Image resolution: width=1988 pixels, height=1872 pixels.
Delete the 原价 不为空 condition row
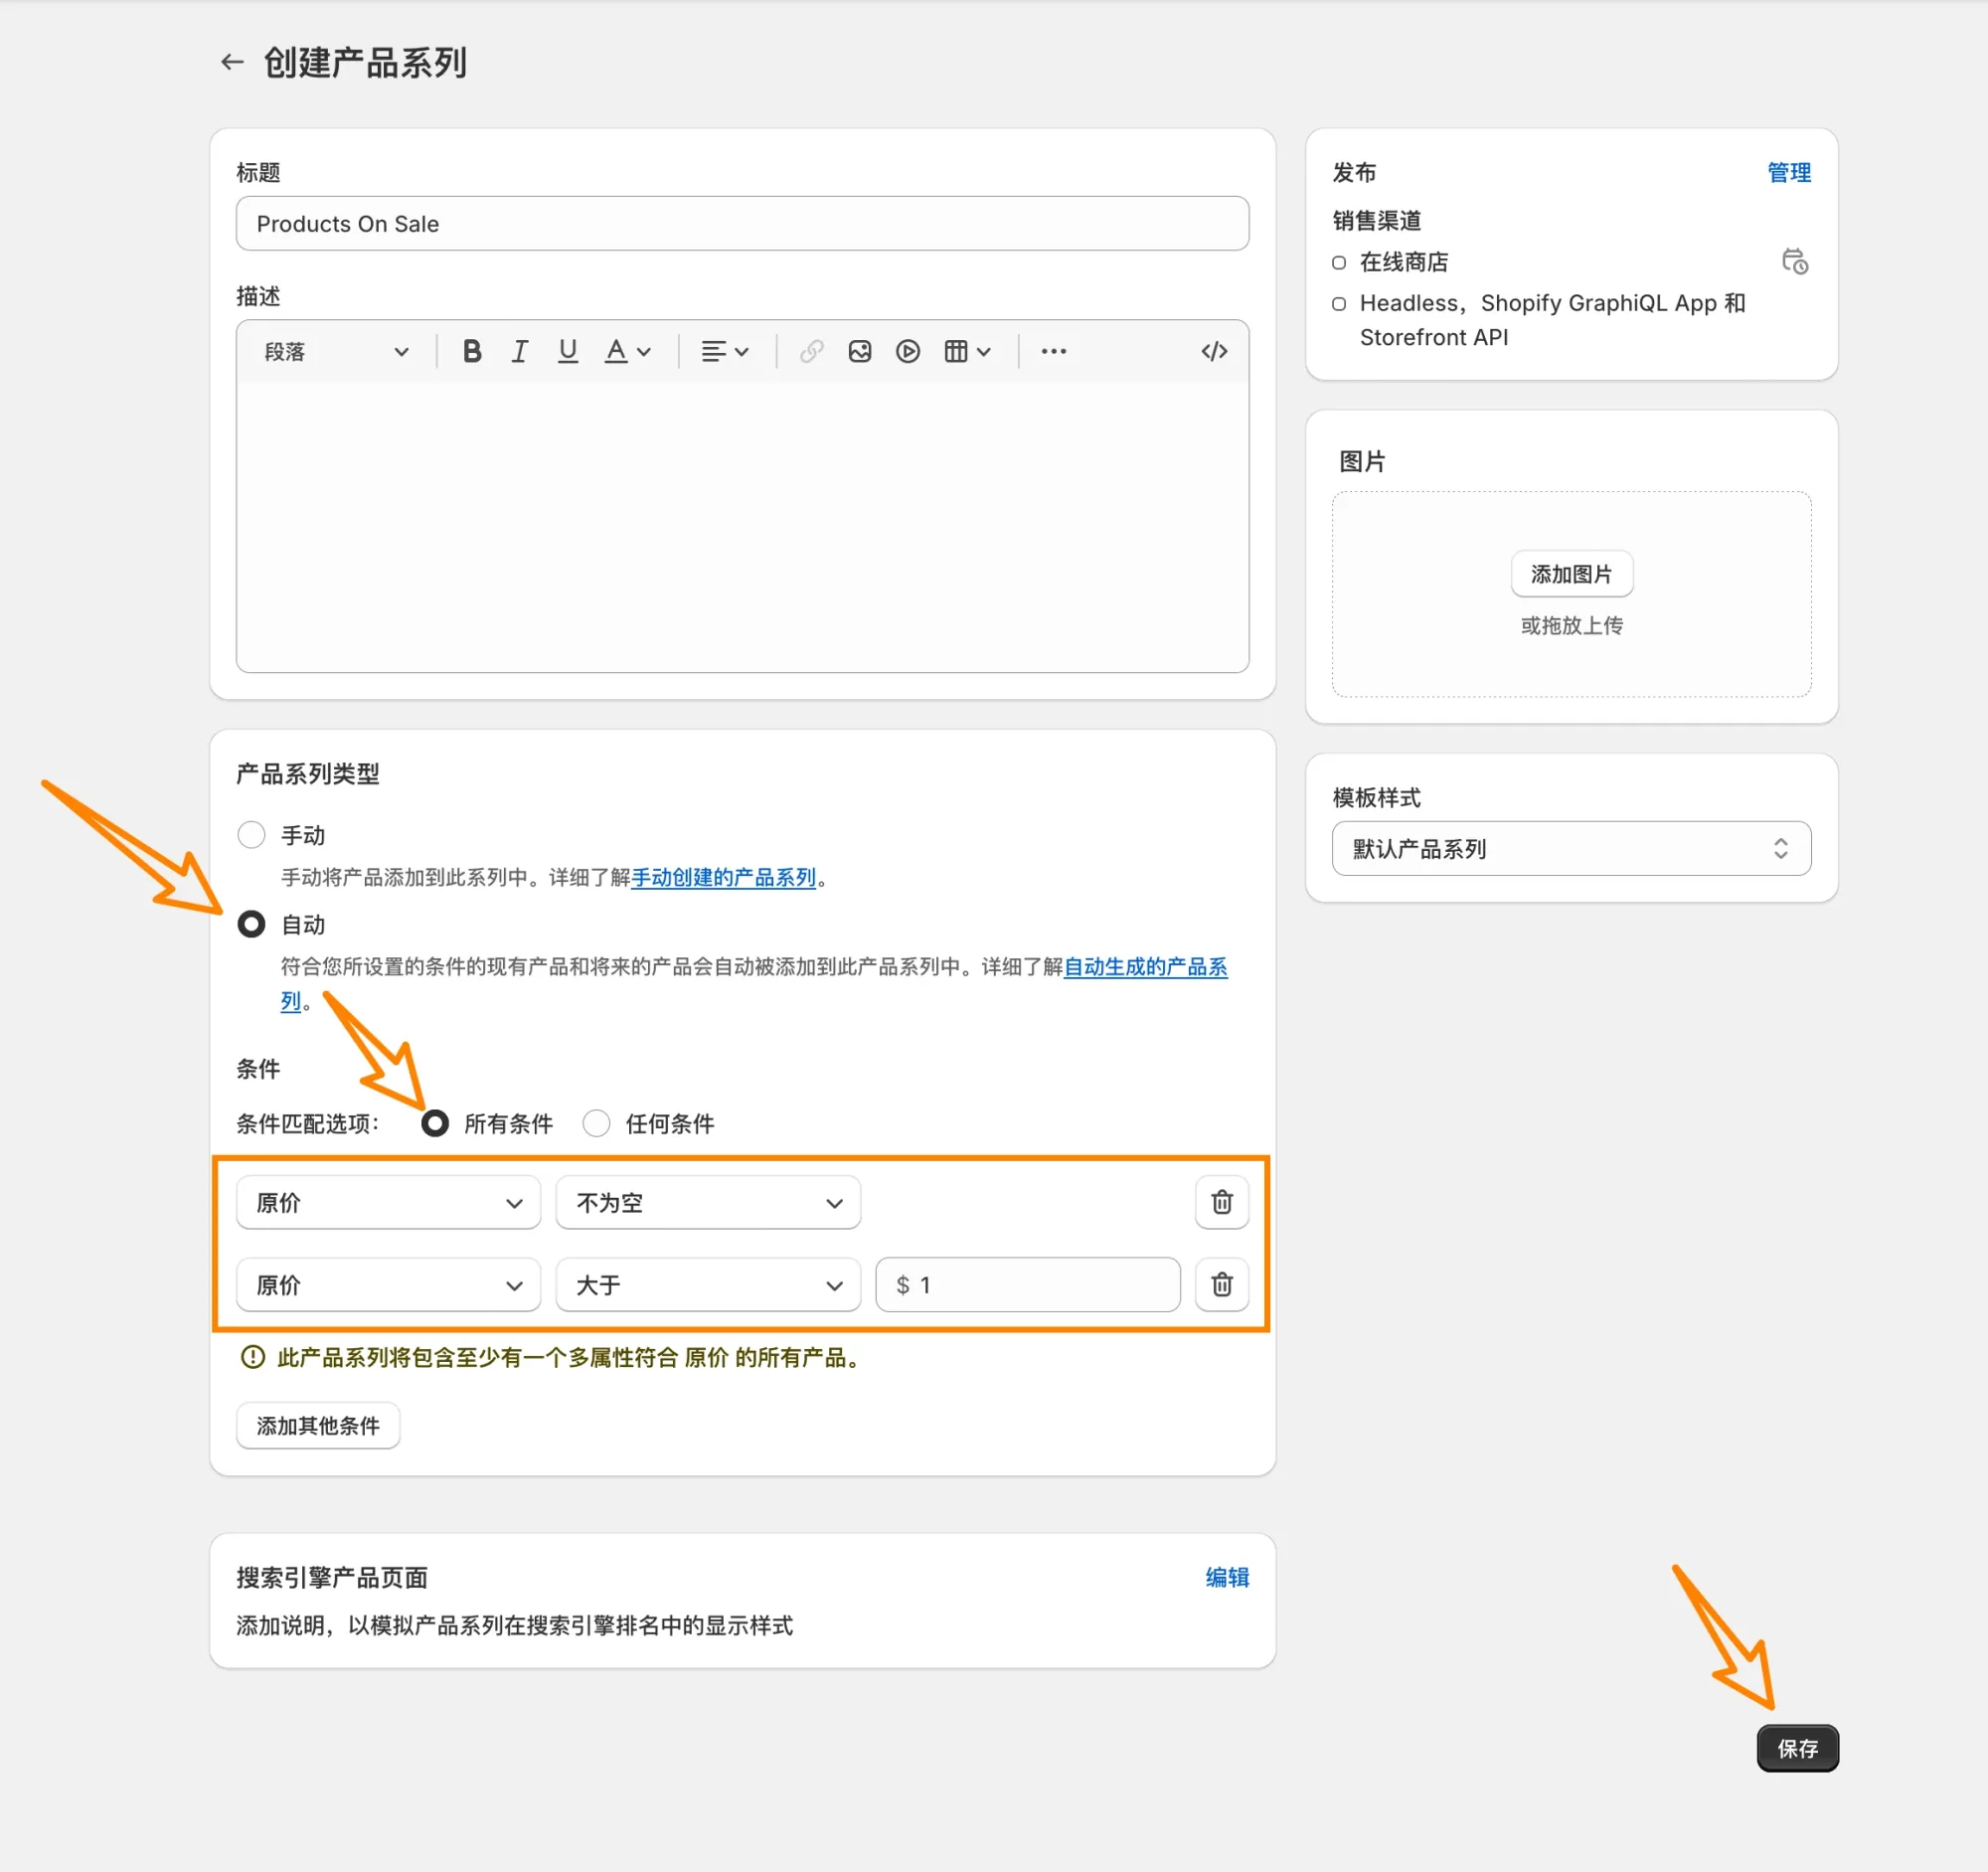click(1221, 1202)
